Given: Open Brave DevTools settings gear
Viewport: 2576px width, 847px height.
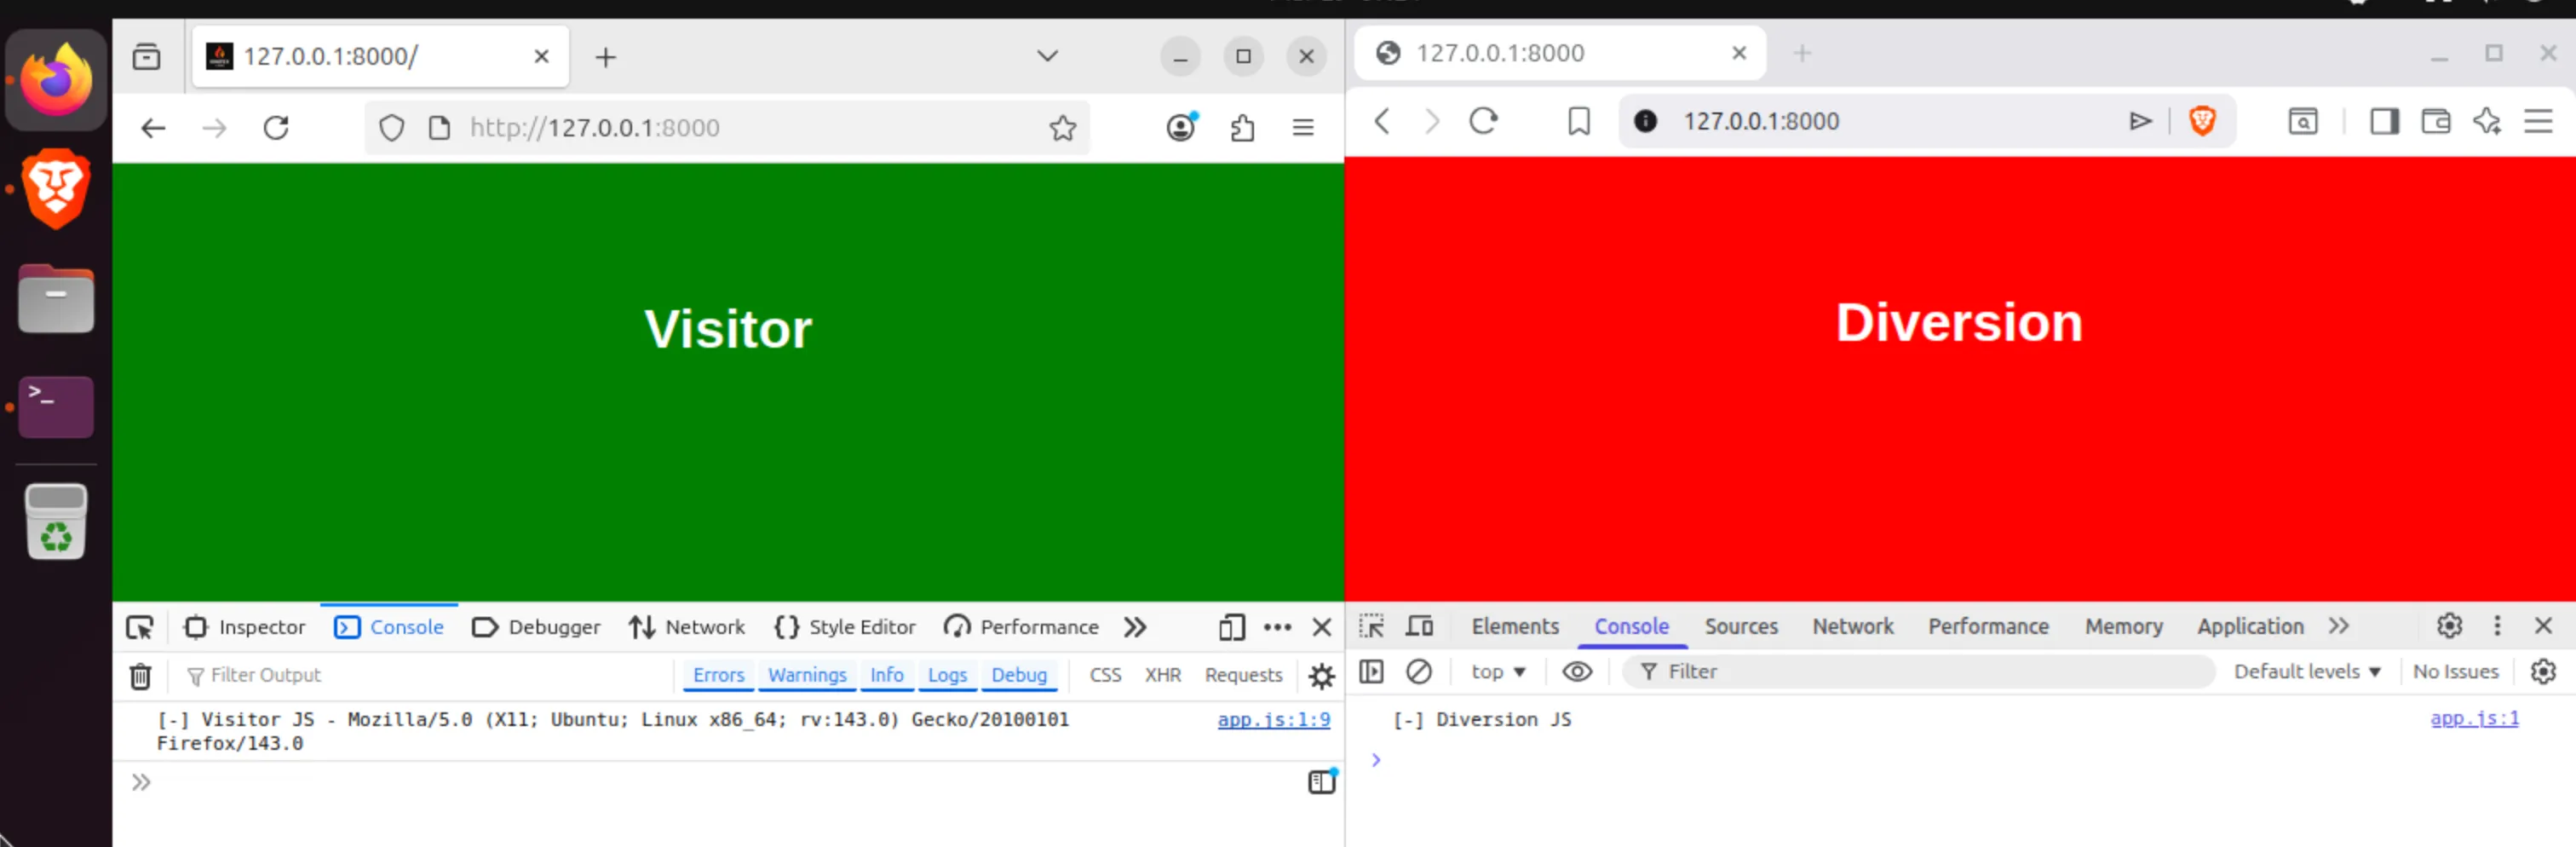Looking at the screenshot, I should [2448, 626].
